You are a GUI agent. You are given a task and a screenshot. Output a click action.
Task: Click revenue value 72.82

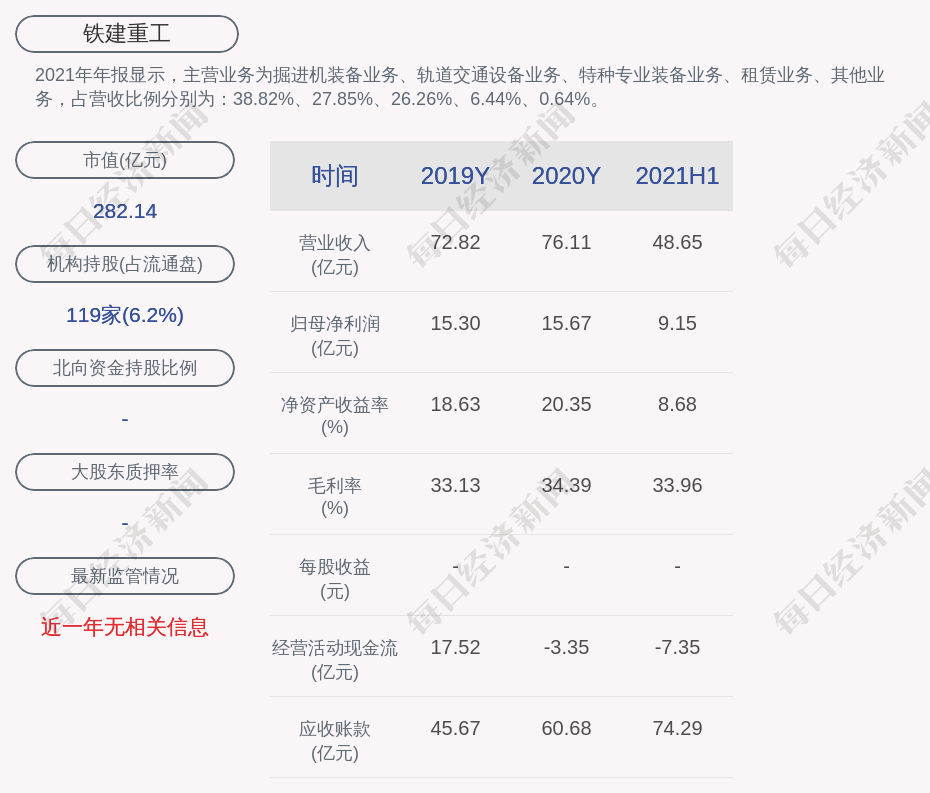(455, 243)
